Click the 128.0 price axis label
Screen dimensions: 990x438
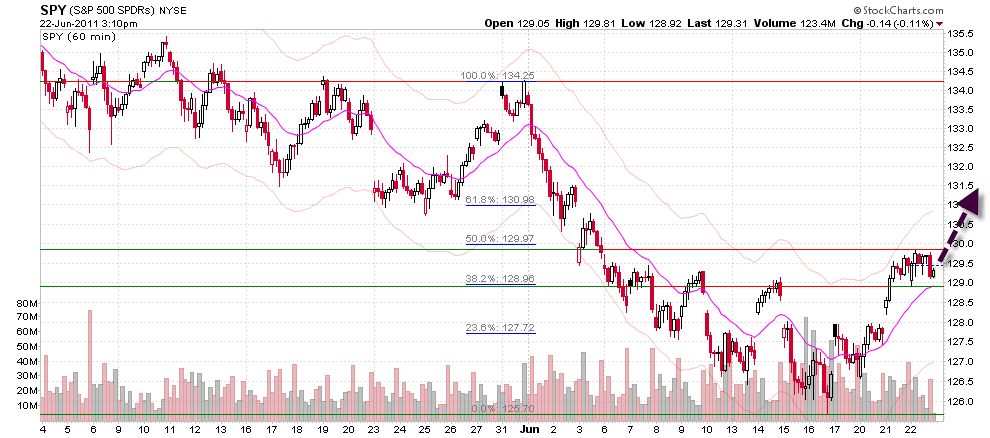960,323
